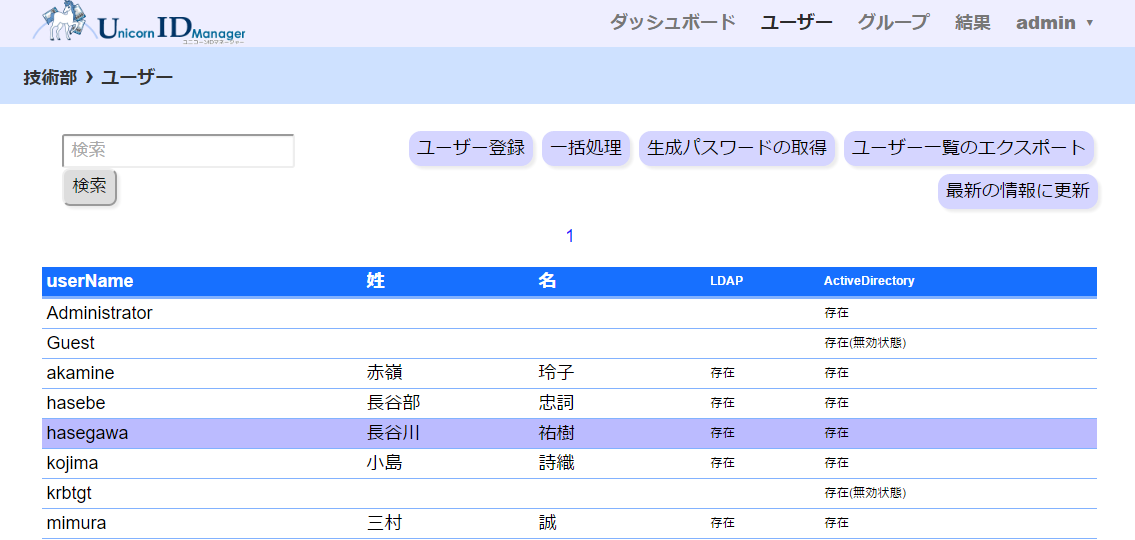Open the akamine user entry
This screenshot has height=540, width=1135.
point(81,373)
